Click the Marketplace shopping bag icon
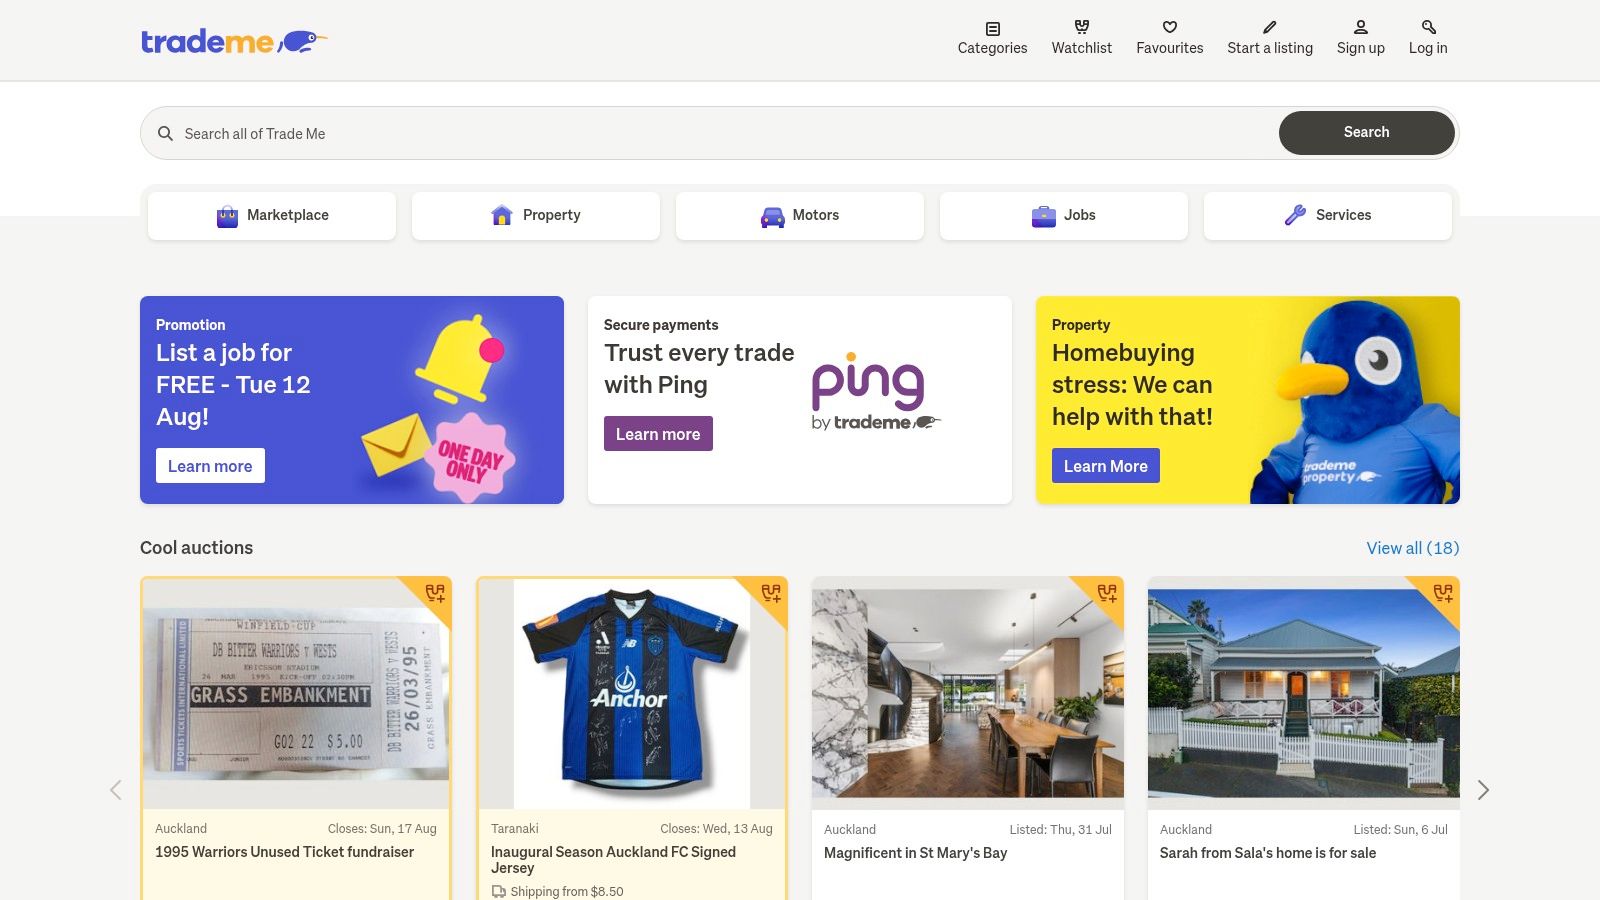This screenshot has width=1600, height=900. click(227, 216)
